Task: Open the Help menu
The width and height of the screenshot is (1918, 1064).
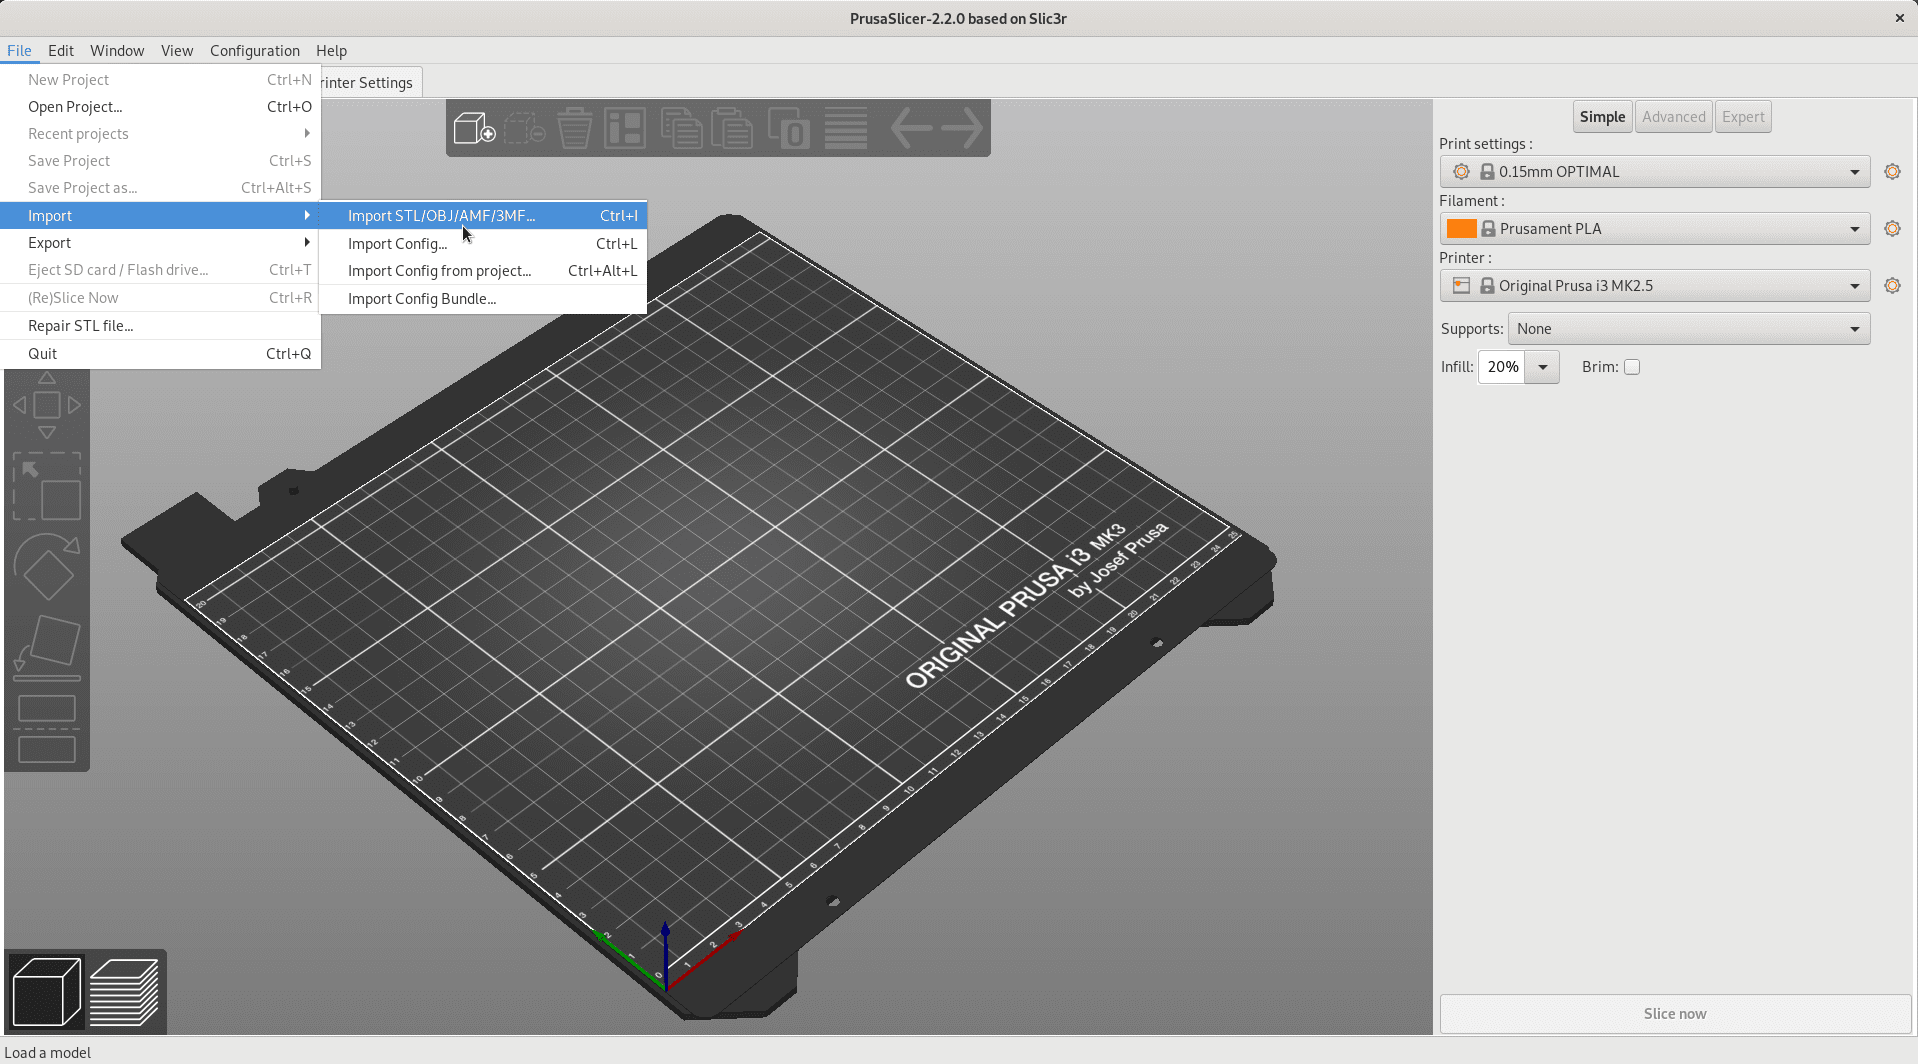Action: tap(331, 51)
